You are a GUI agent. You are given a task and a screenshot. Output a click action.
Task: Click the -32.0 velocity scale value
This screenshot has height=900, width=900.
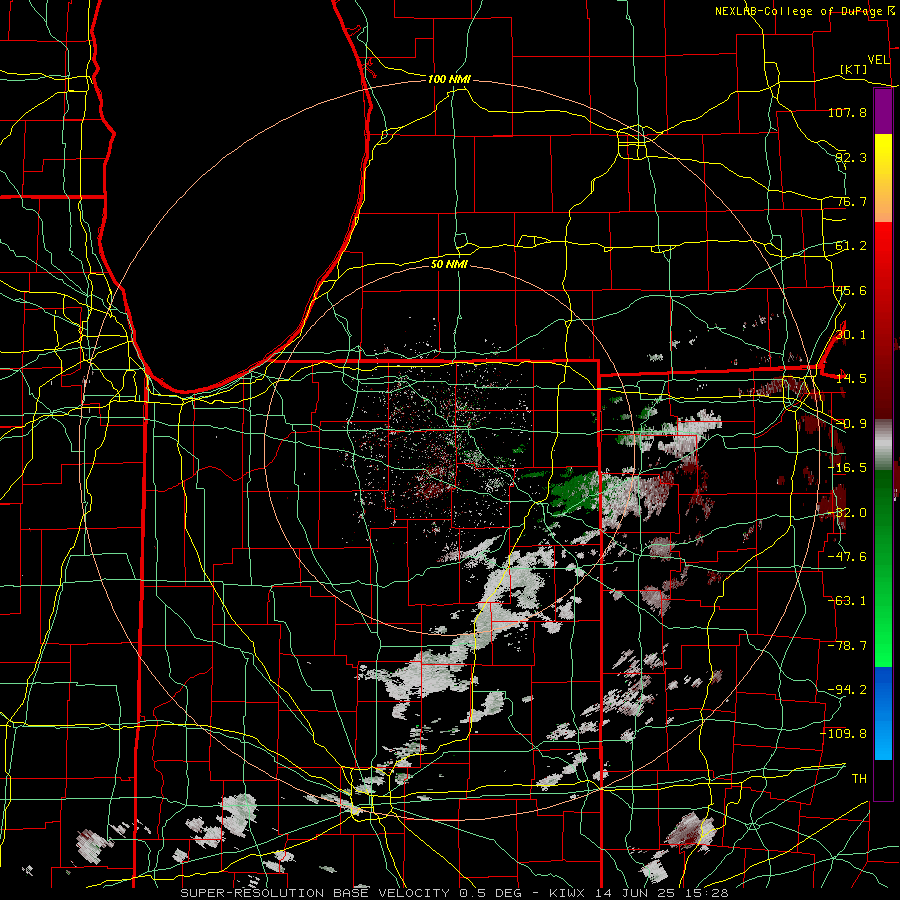[x=847, y=513]
